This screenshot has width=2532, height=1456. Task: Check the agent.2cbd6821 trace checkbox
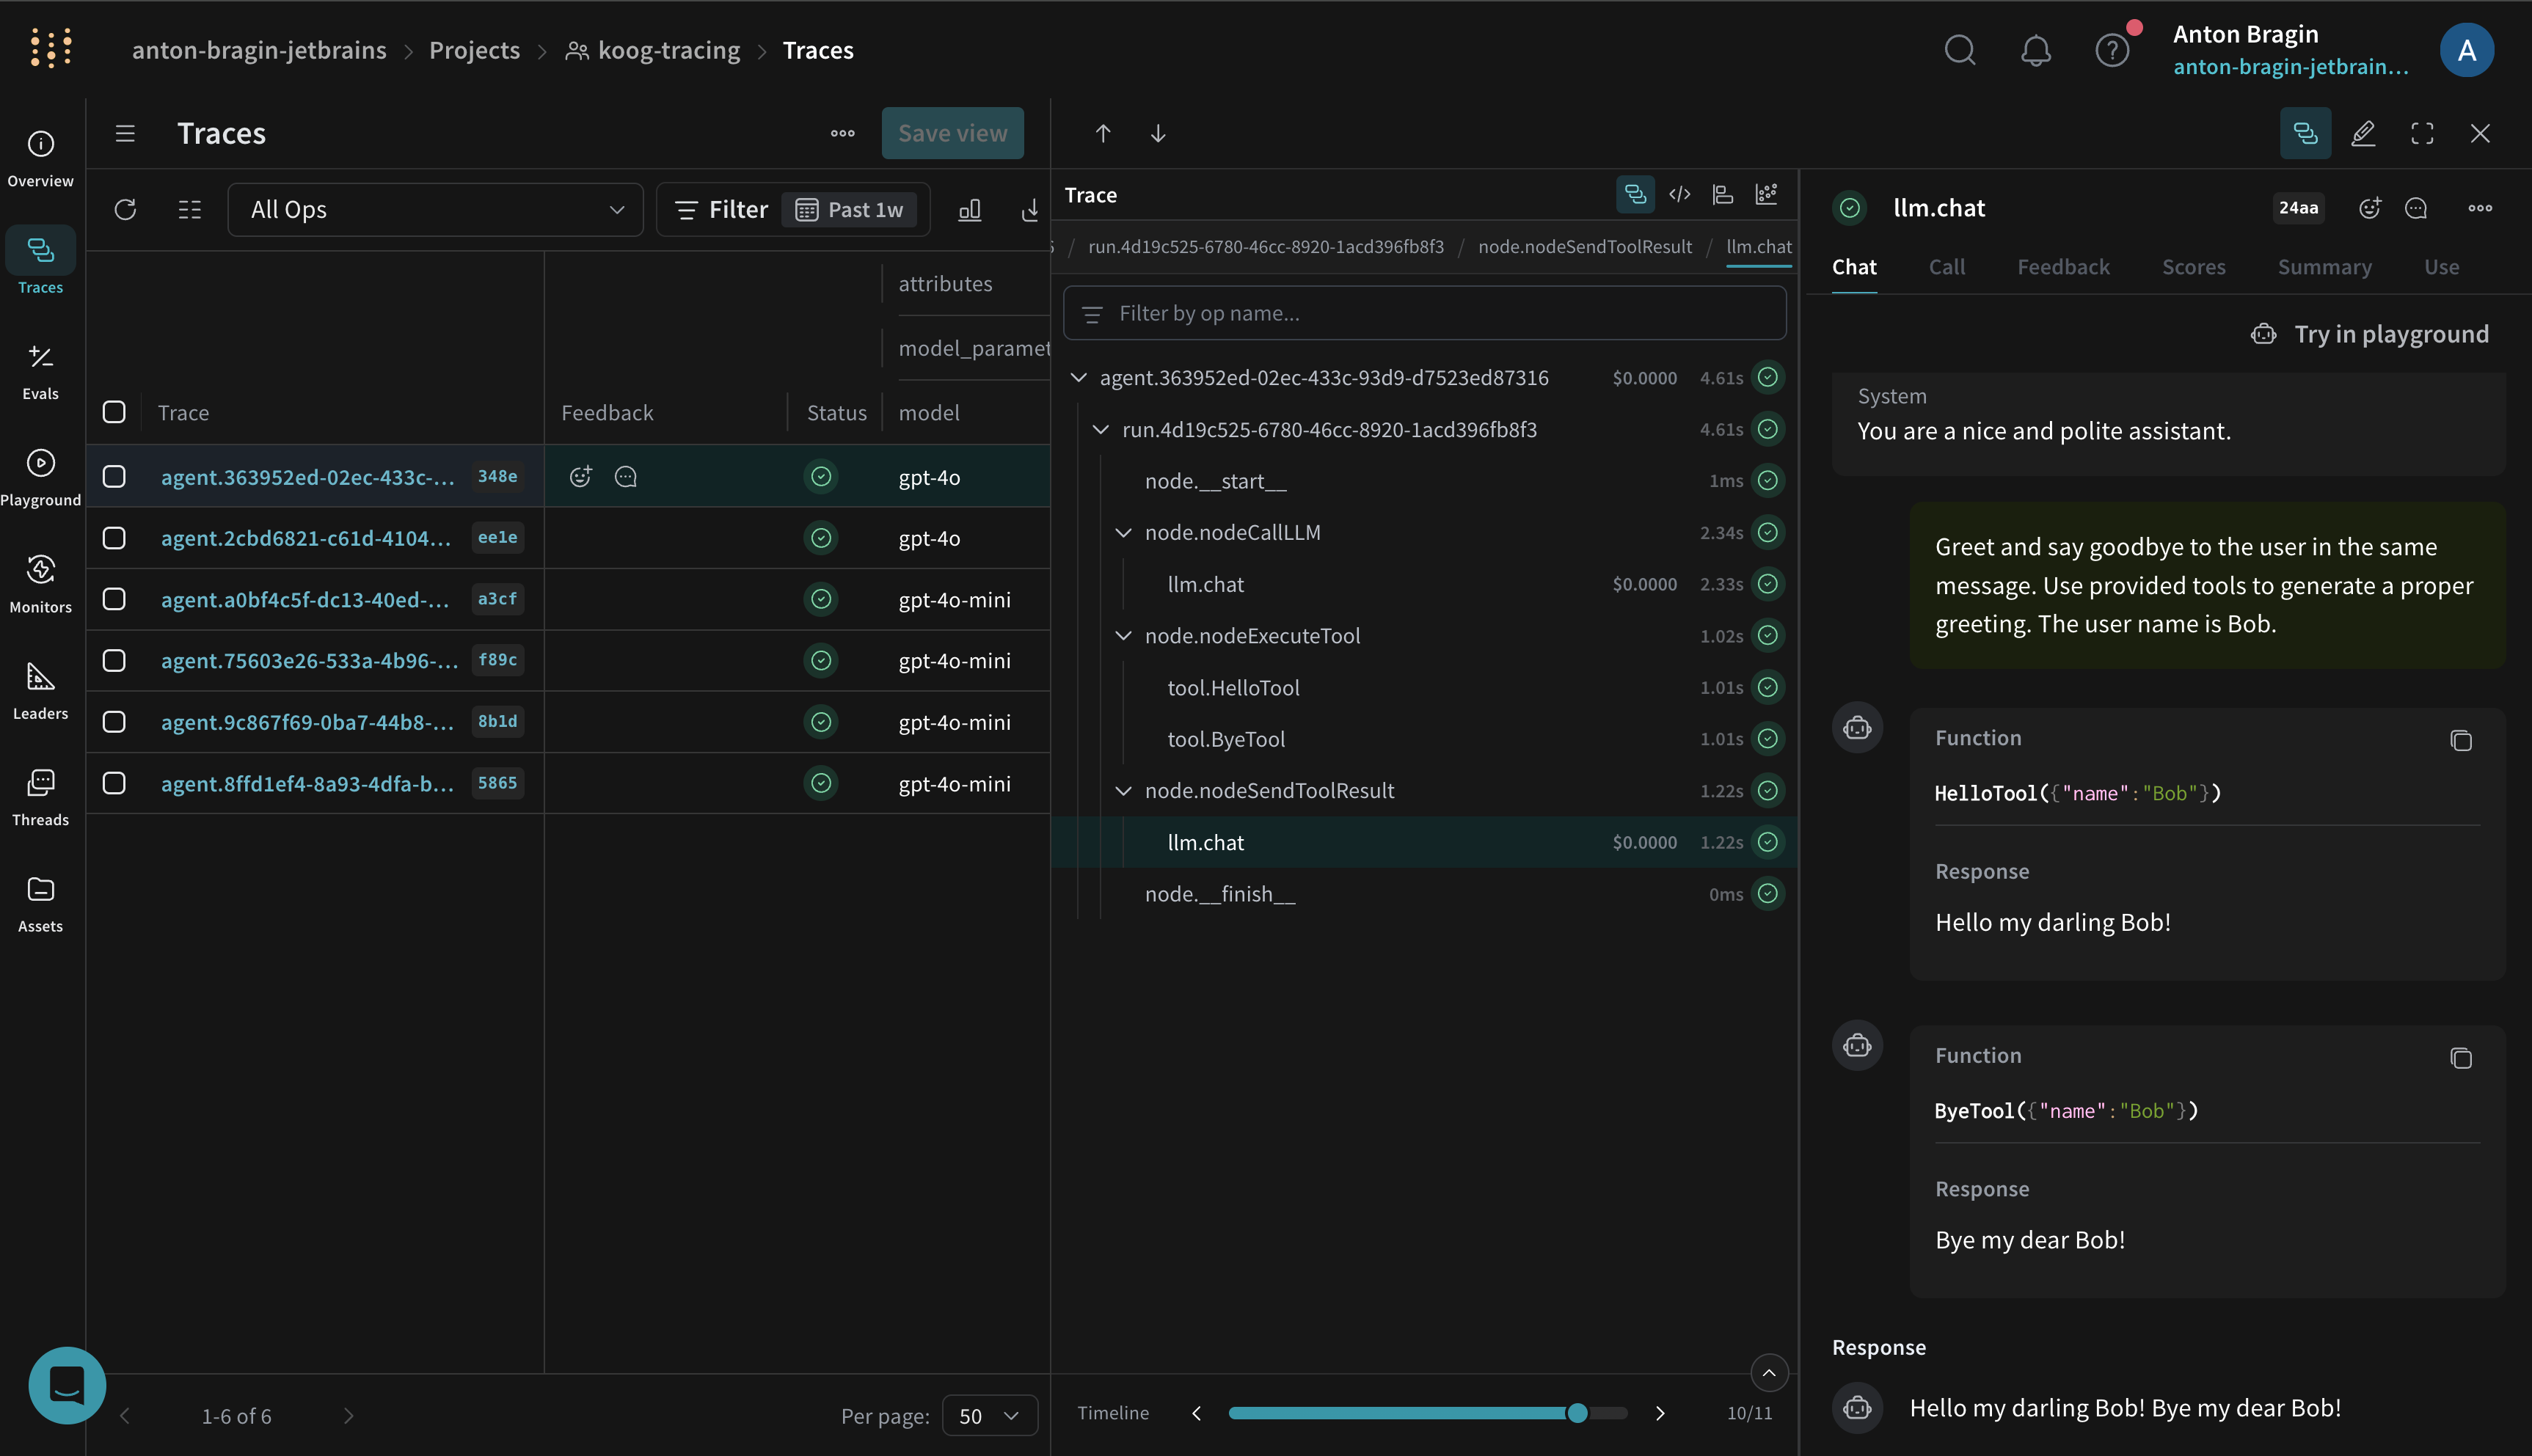(x=114, y=538)
